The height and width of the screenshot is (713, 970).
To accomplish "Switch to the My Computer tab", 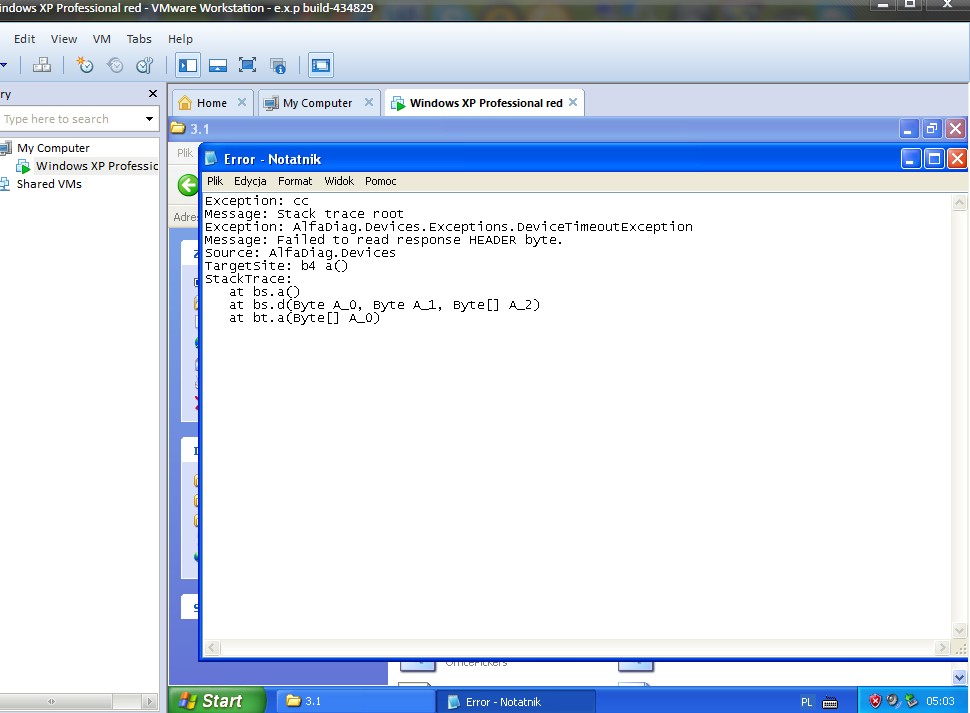I will pos(317,103).
